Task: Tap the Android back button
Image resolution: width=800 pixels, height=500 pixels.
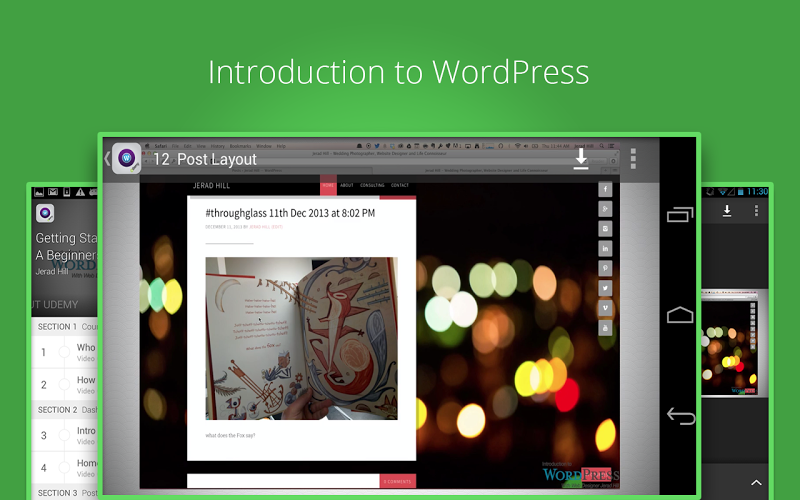Action: pyautogui.click(x=681, y=416)
